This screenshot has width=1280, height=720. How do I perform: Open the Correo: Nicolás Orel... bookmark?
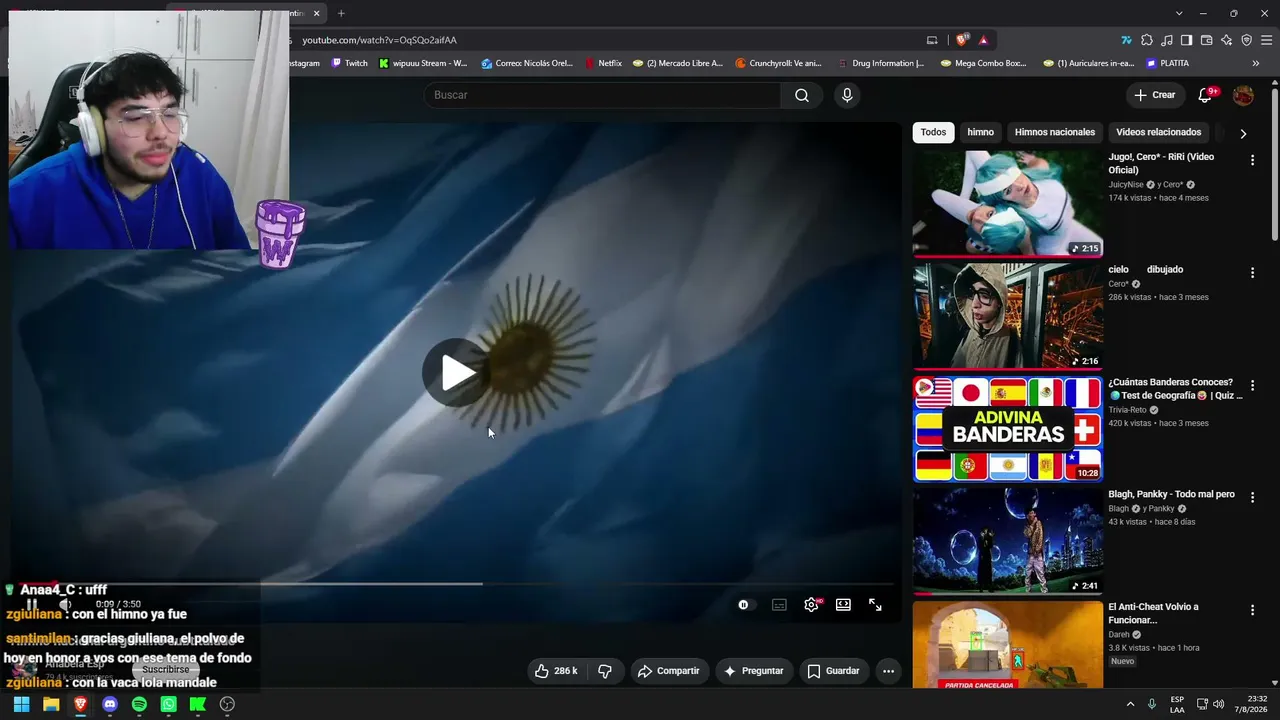pos(527,63)
